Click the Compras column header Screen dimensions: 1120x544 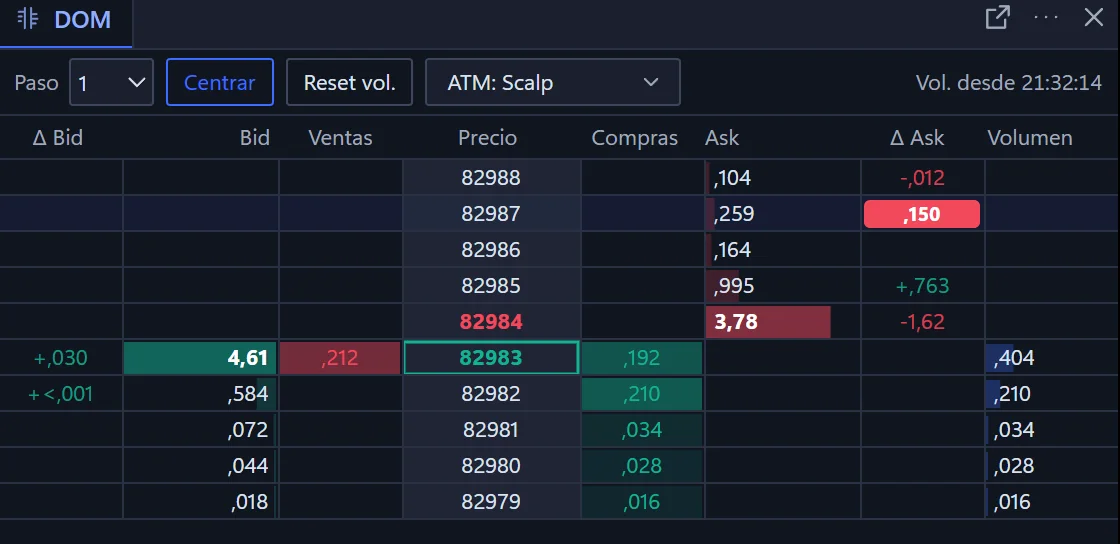634,138
